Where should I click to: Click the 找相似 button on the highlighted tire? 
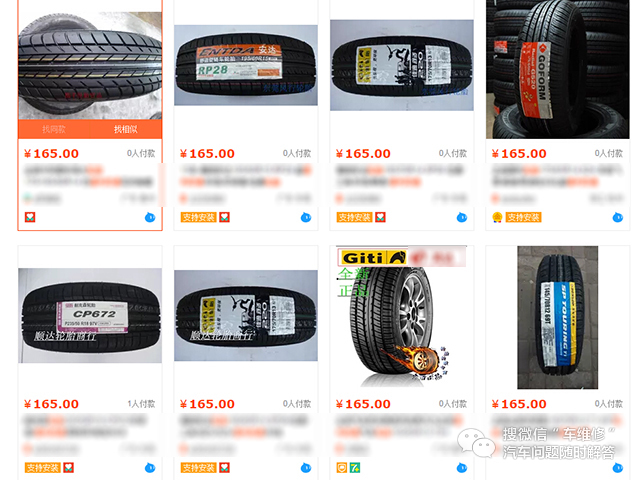126,129
